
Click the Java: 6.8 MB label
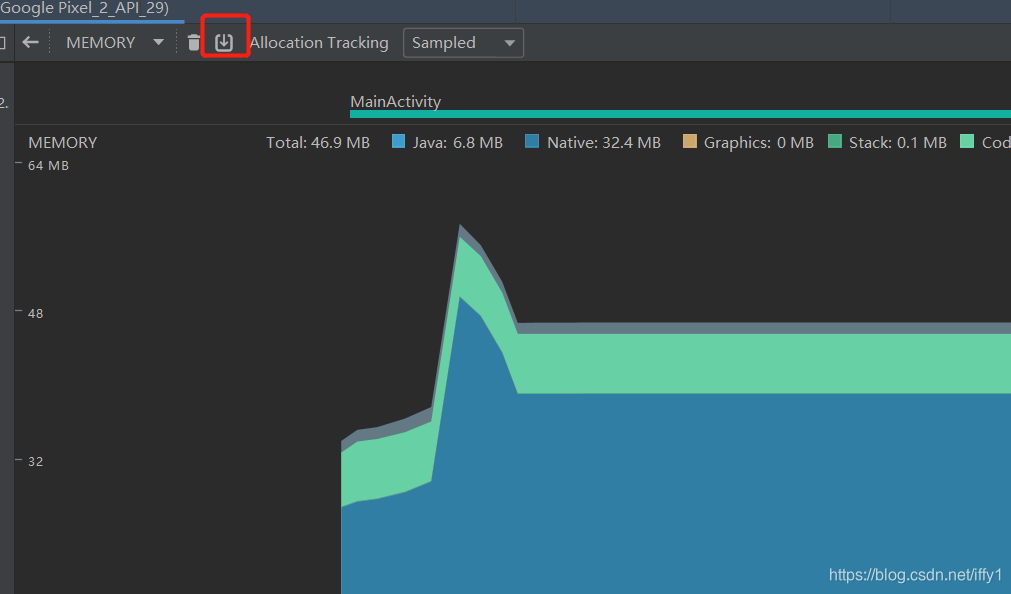tap(457, 143)
